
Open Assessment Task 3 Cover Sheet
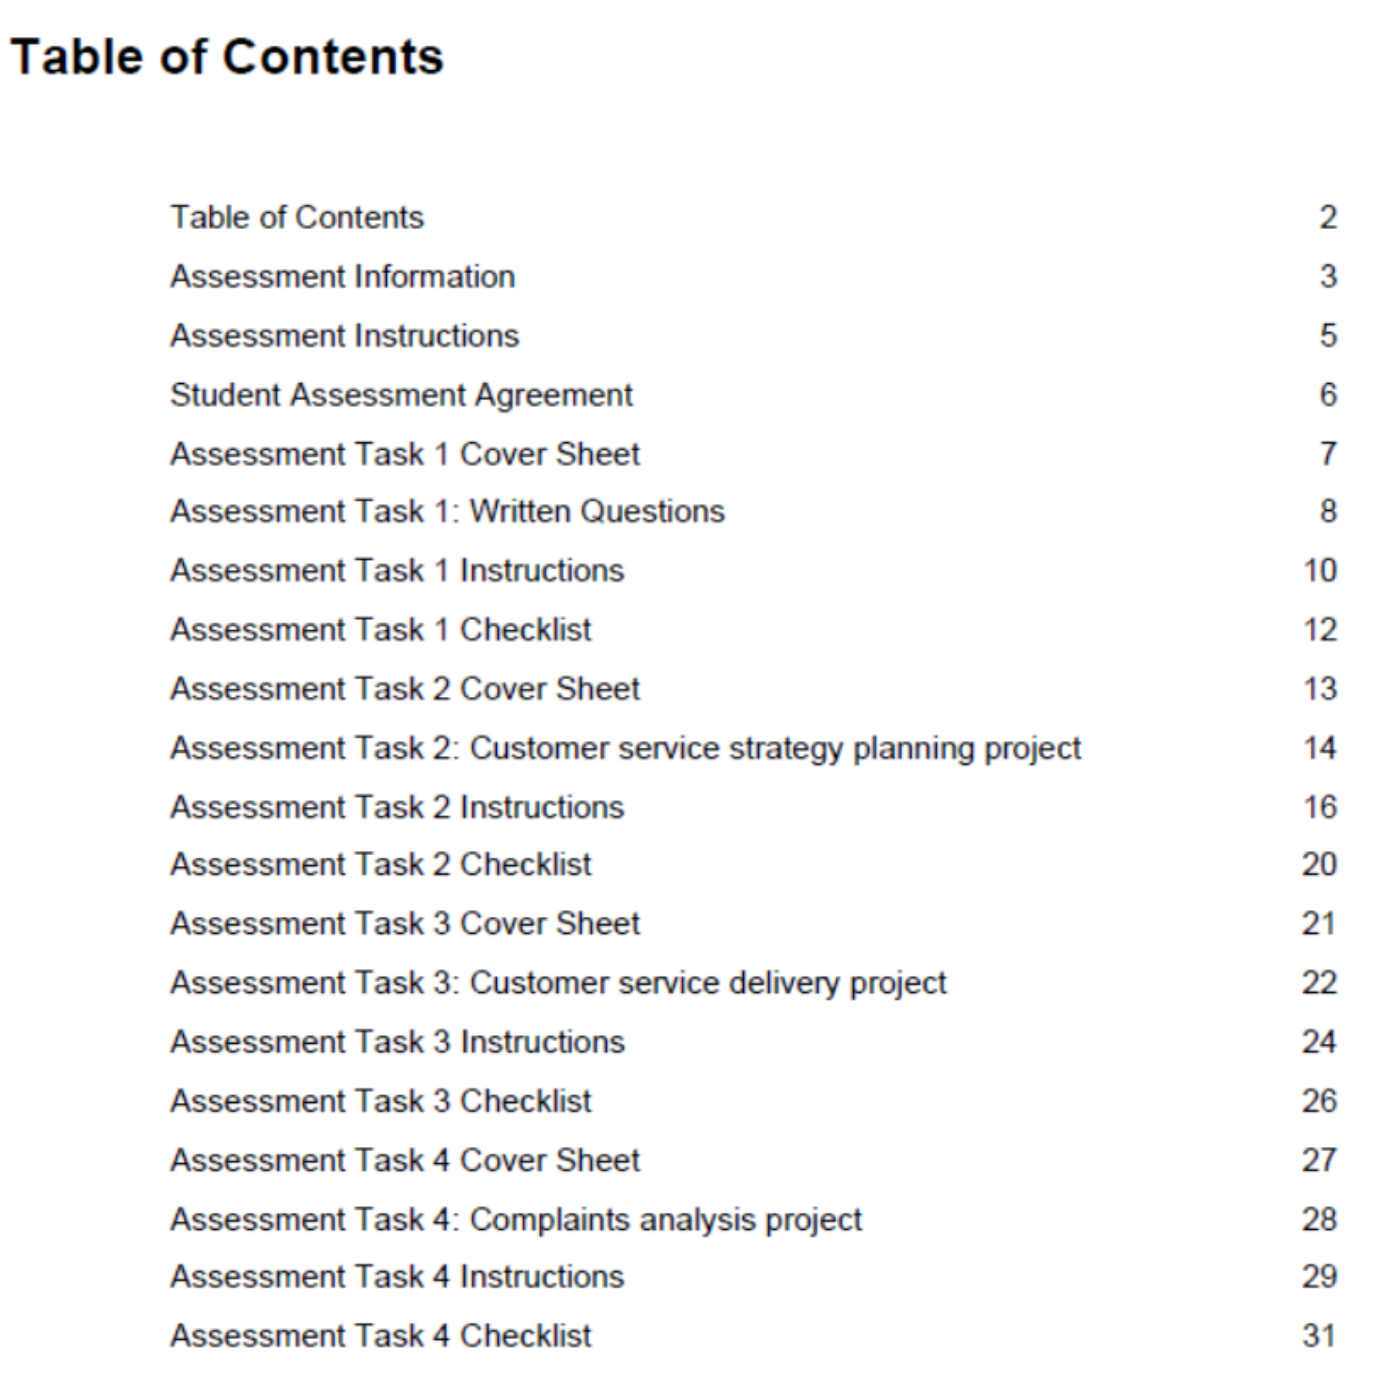[x=405, y=923]
